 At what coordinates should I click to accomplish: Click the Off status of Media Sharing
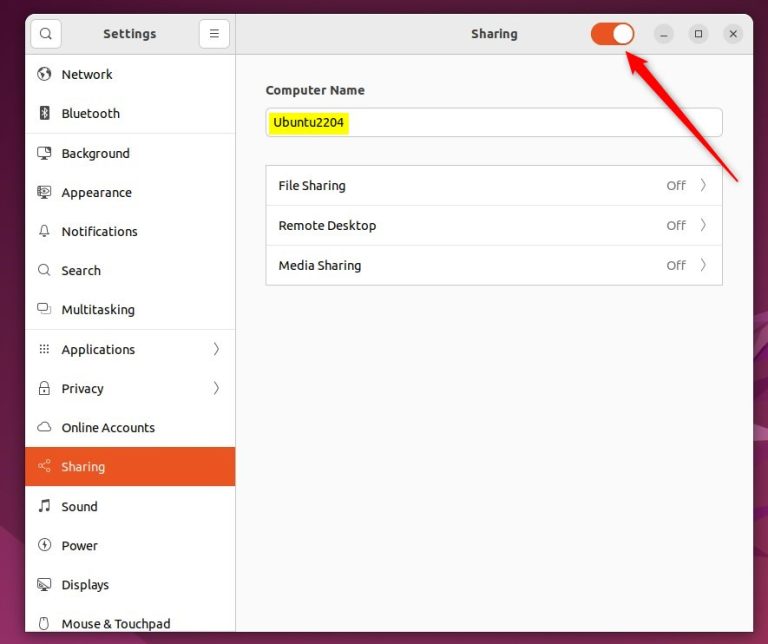(x=676, y=265)
